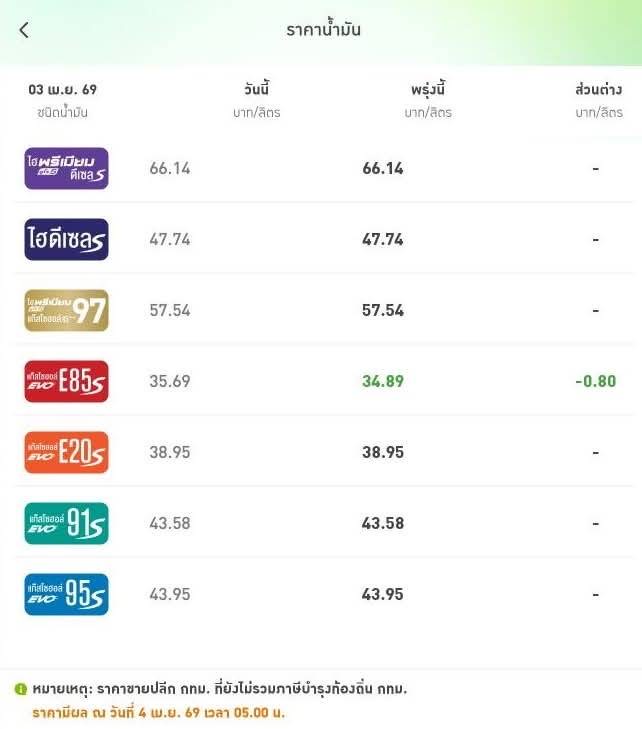Screen dimensions: 642x729
Task: Choose the green EVO 91 S logo
Action: [x=66, y=523]
